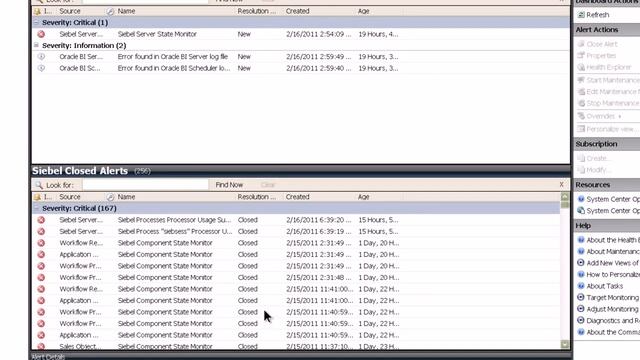Click the Create subscription icon
The image size is (640, 360).
point(581,158)
